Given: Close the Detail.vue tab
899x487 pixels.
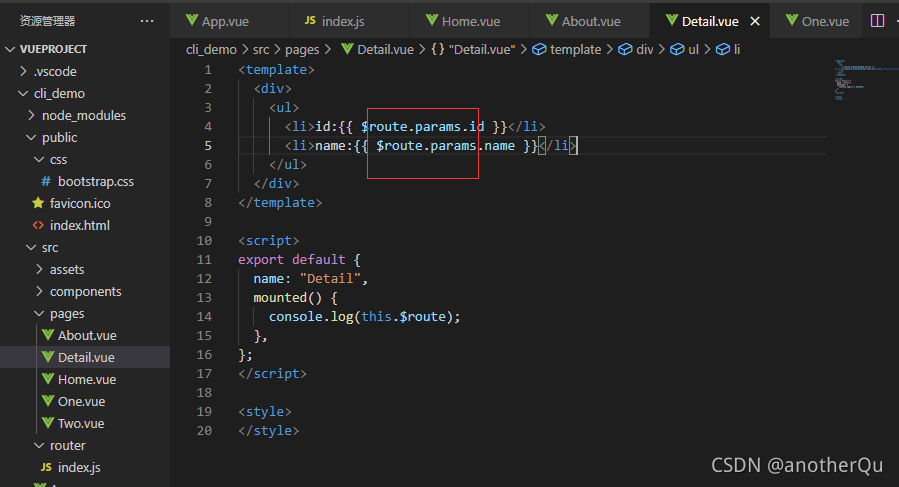Looking at the screenshot, I should 755,21.
